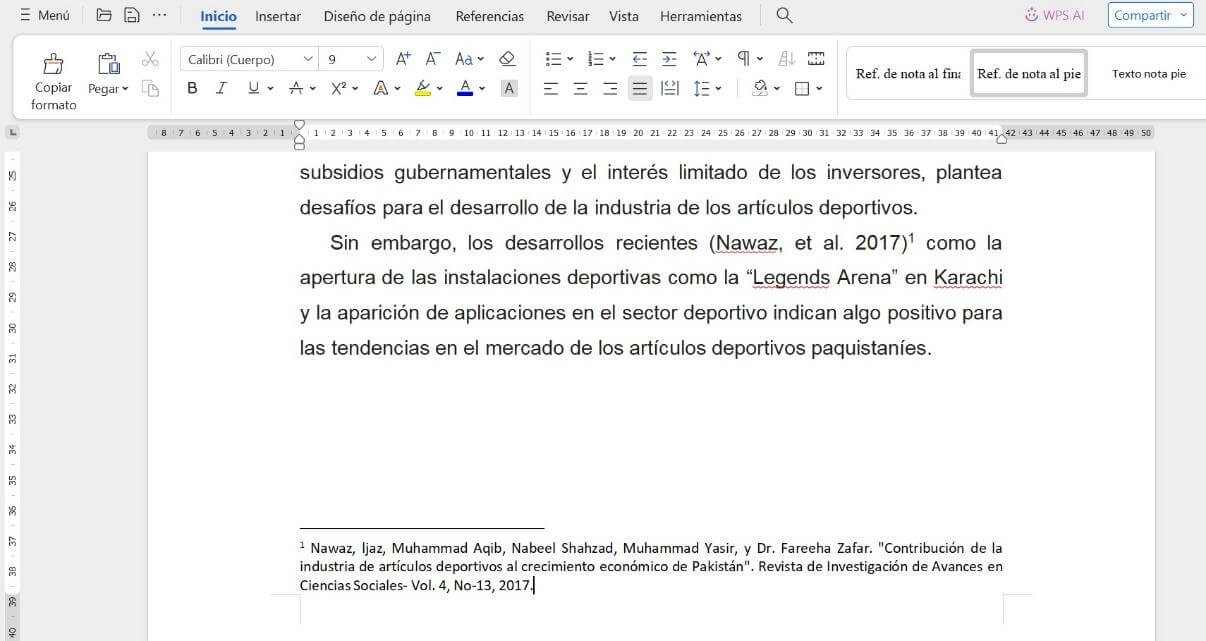Open the search magnifier icon
Viewport: 1206px width, 641px height.
(x=784, y=15)
